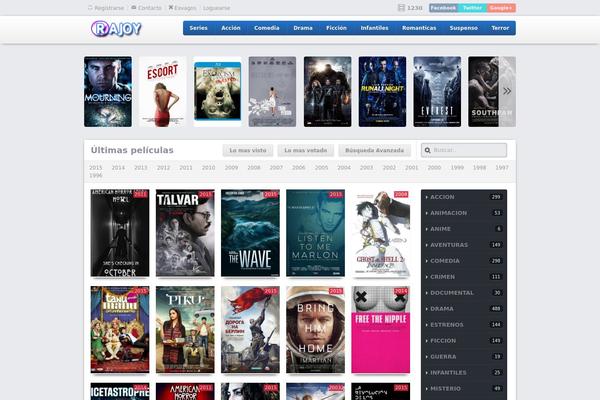Image resolution: width=600 pixels, height=400 pixels.
Task: Expand the ESTRENOS sidebar category
Action: point(464,324)
